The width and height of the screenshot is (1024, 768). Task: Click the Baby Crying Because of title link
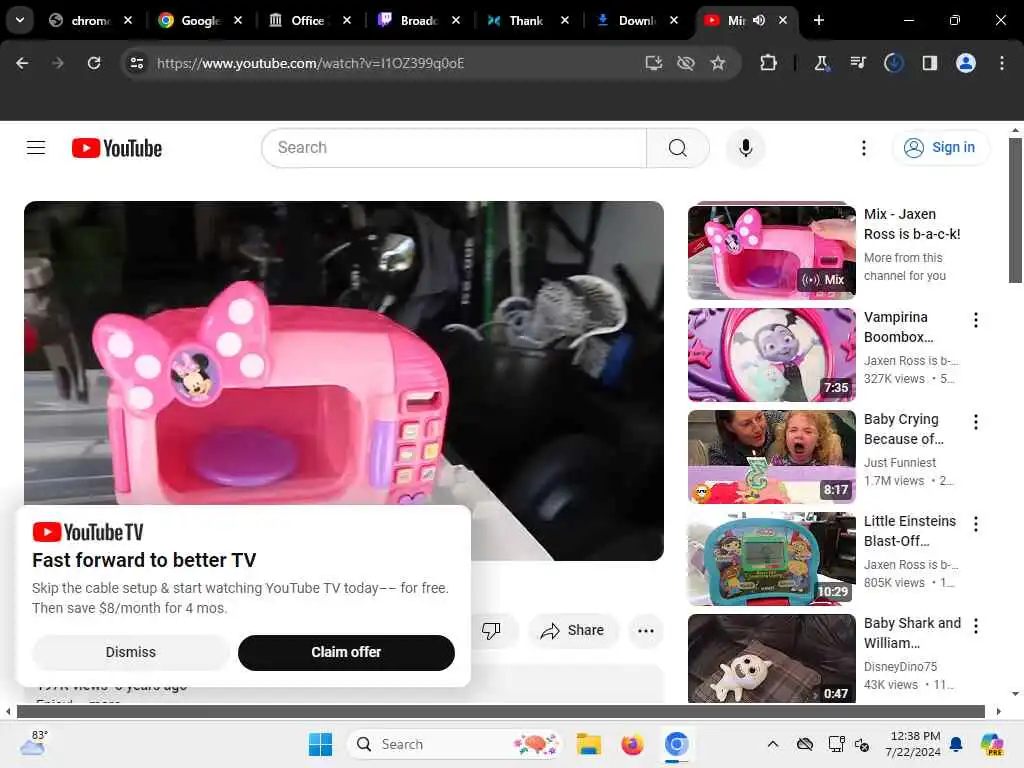(903, 429)
